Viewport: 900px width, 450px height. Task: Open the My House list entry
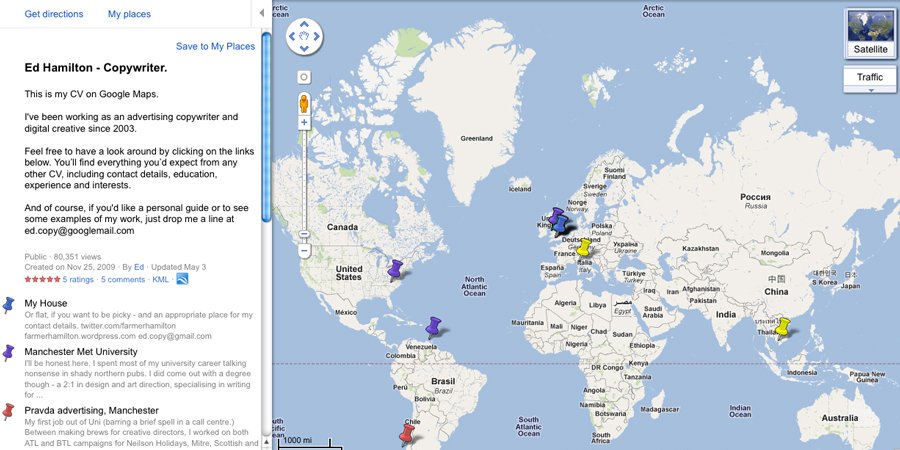[46, 303]
